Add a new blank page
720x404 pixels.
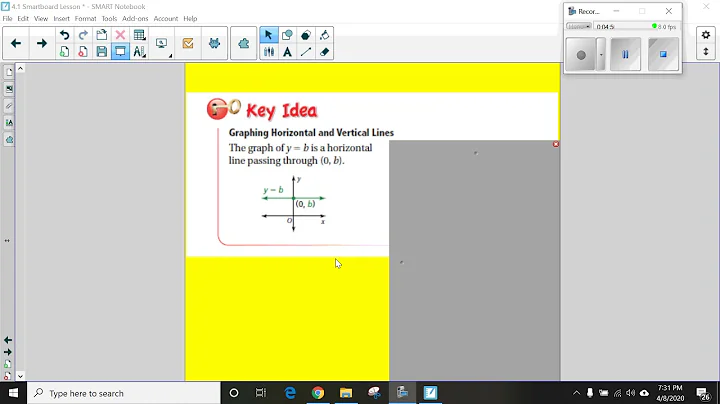(64, 51)
